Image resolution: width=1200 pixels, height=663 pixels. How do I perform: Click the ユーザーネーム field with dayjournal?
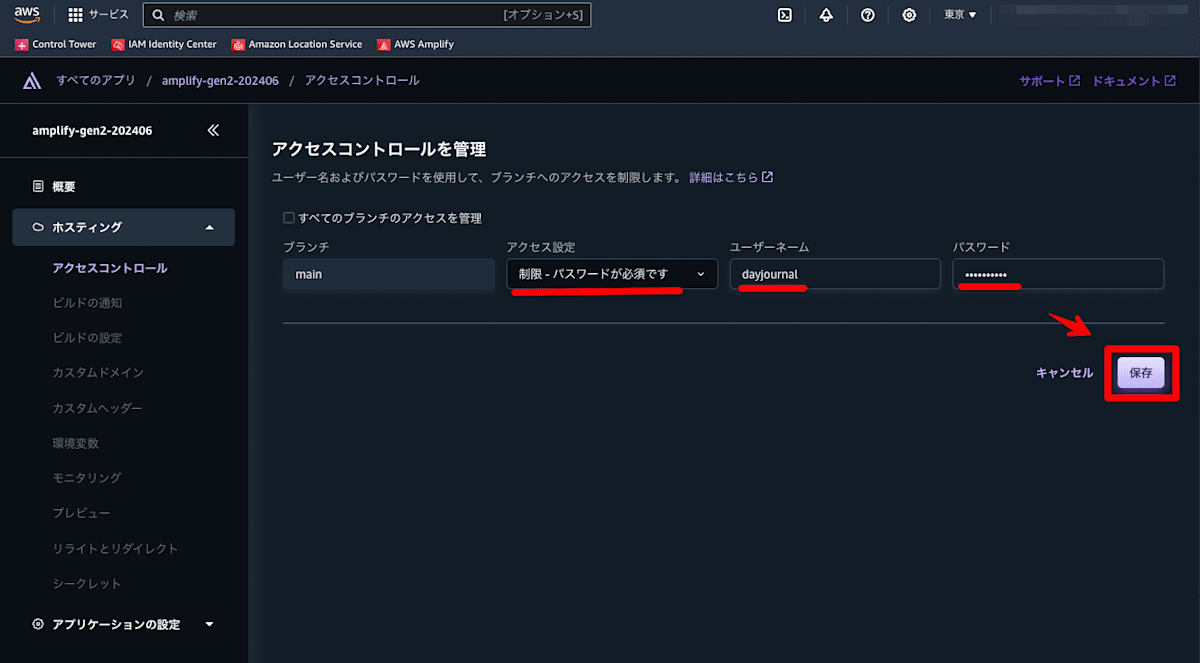pyautogui.click(x=835, y=274)
